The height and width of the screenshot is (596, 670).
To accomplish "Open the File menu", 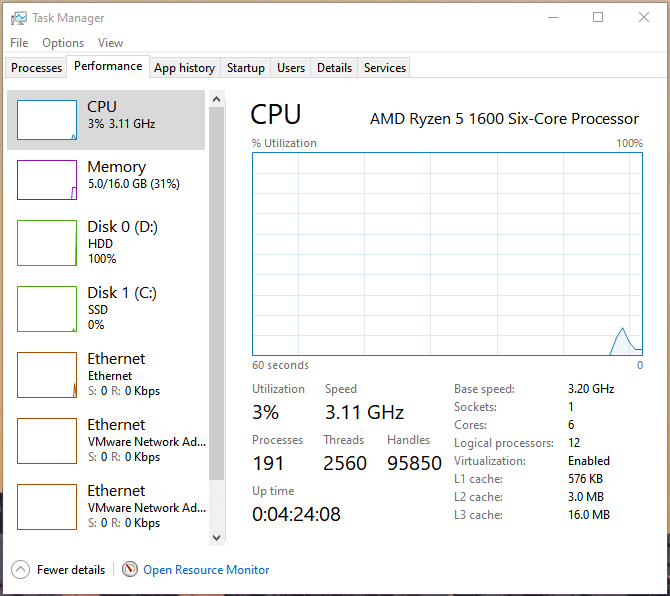I will [x=19, y=43].
